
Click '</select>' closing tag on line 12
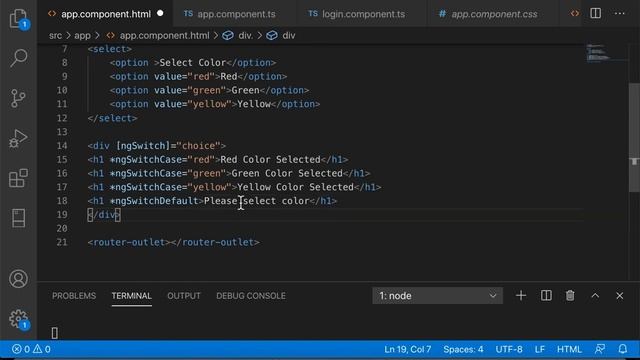tap(112, 118)
